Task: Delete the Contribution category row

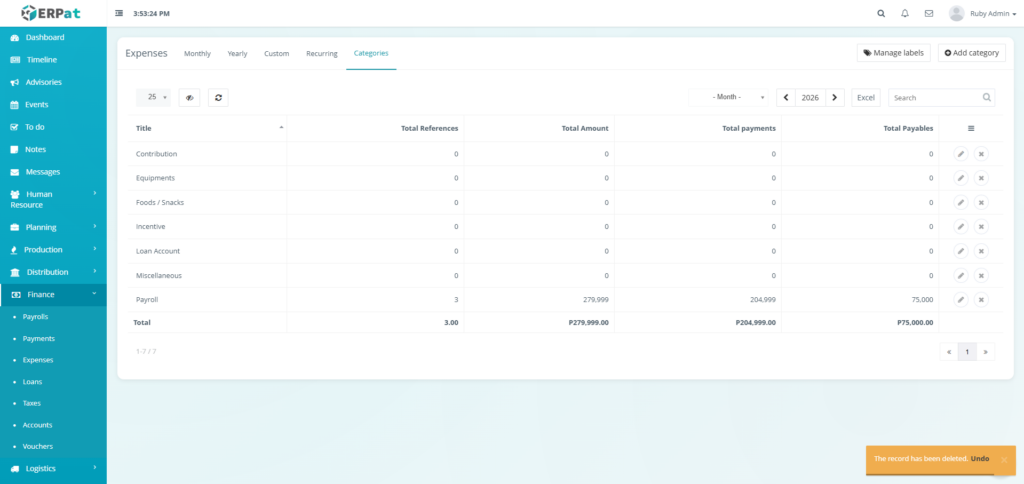Action: click(x=981, y=154)
